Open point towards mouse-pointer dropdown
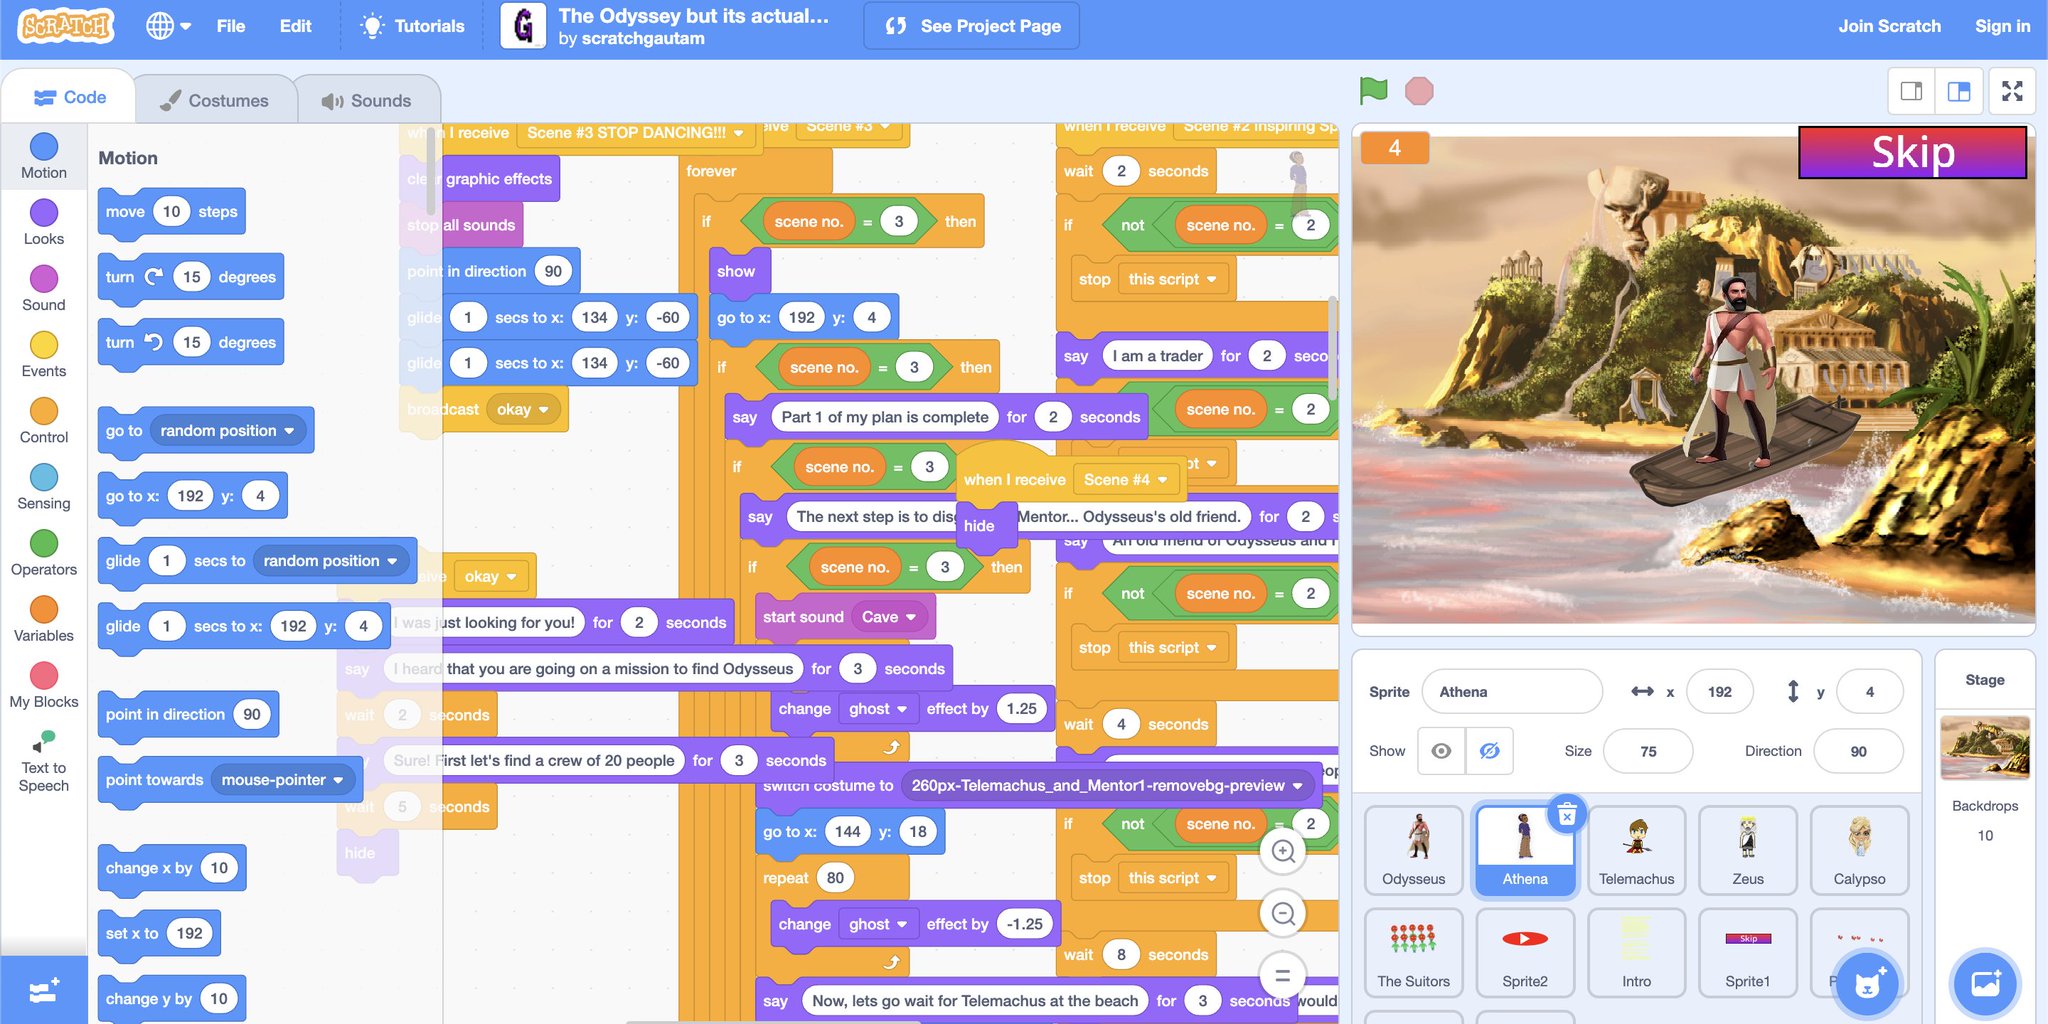 tap(282, 780)
